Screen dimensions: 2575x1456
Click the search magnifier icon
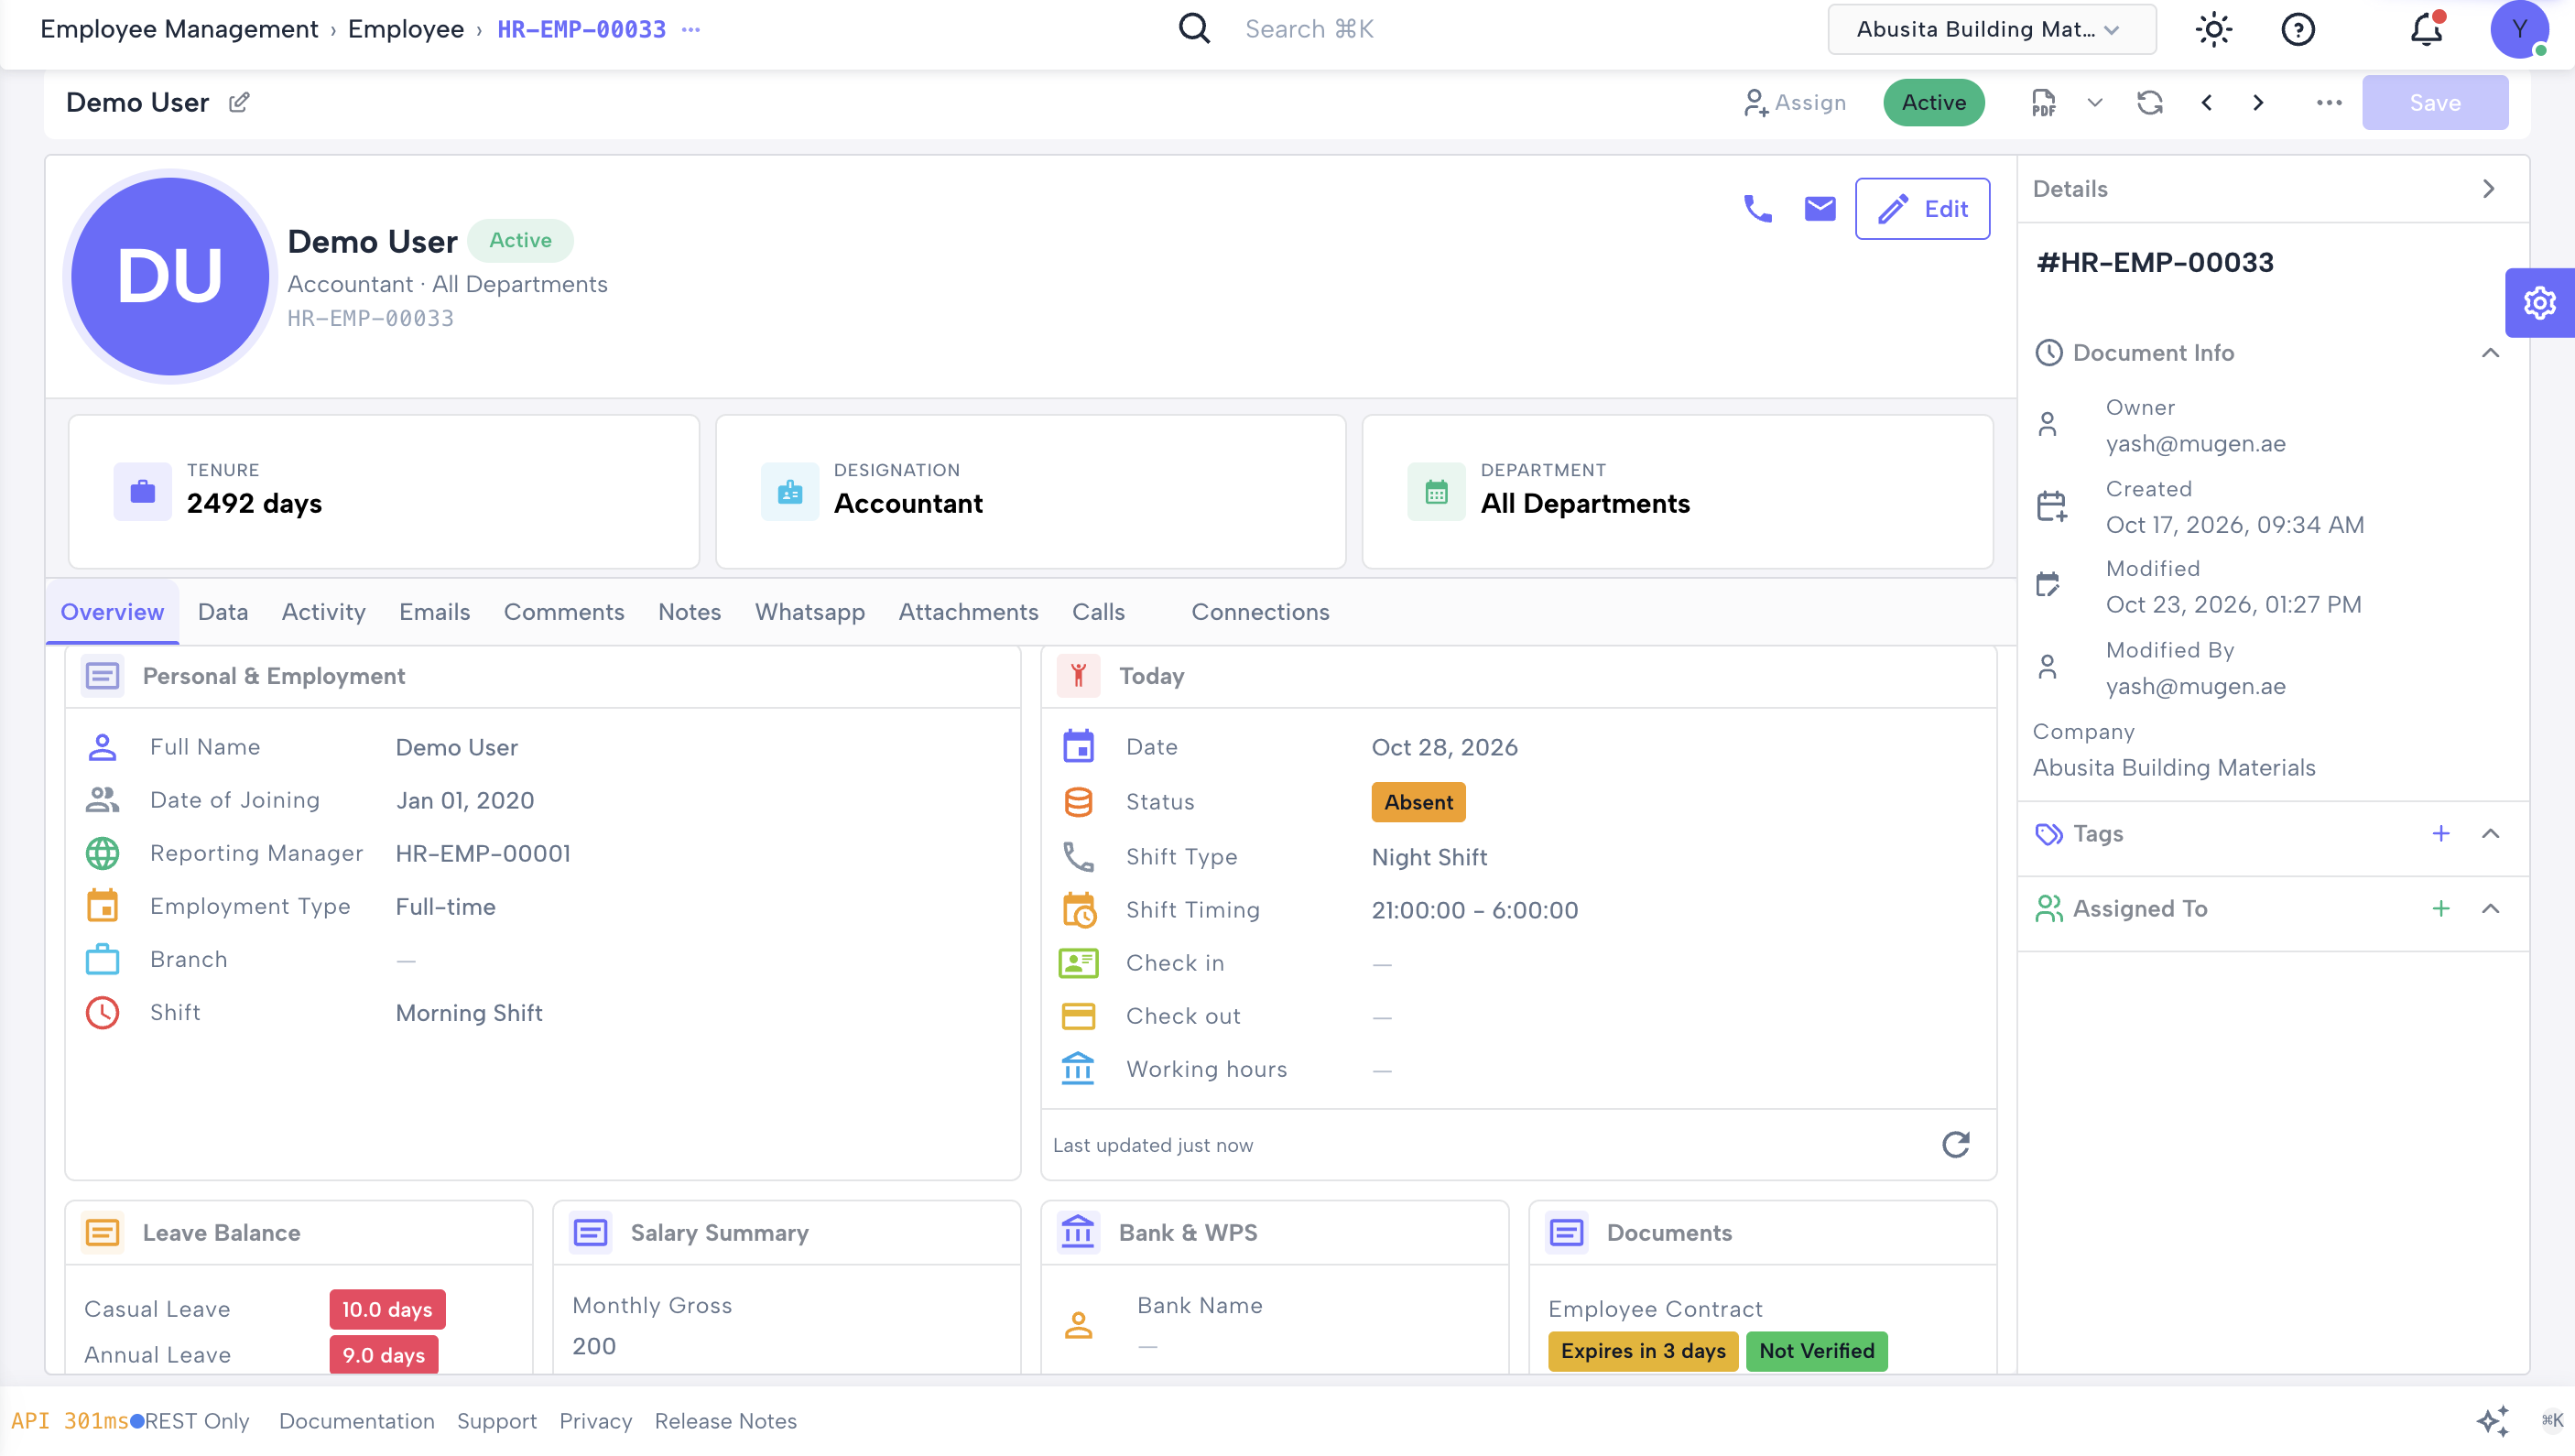(x=1194, y=29)
